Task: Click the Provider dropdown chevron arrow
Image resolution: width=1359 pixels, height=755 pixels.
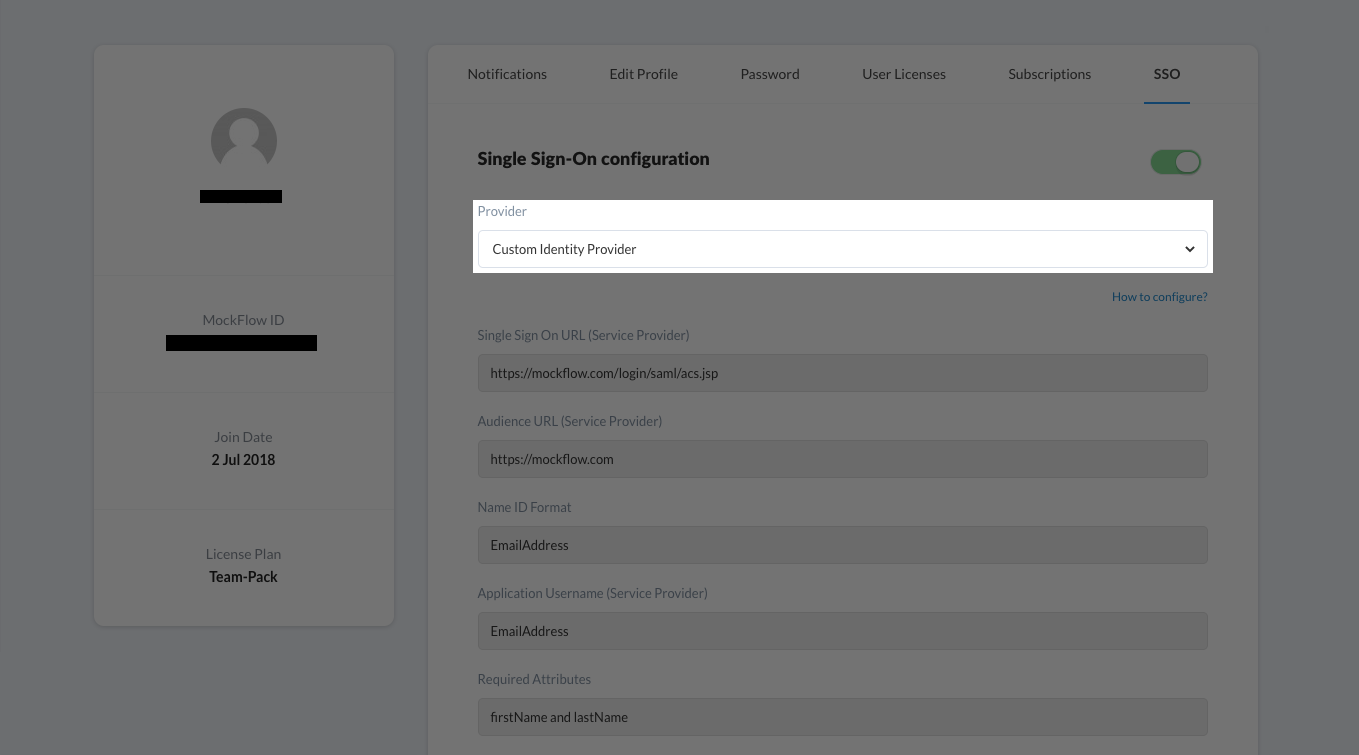Action: coord(1189,249)
